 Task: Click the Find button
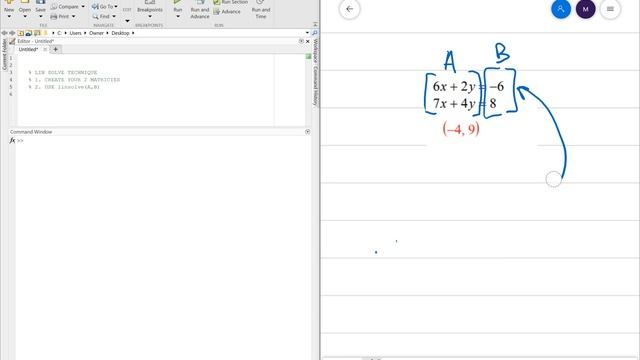click(101, 16)
